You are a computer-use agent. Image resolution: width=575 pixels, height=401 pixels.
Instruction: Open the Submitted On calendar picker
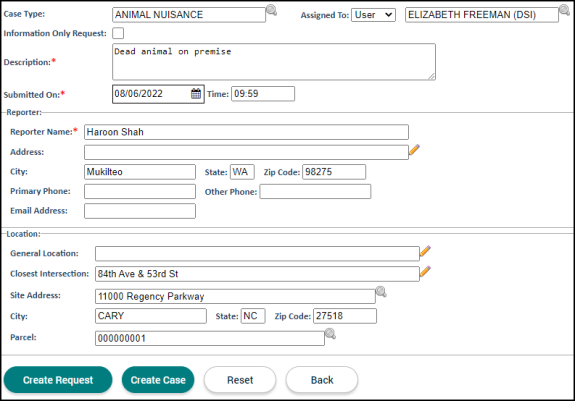pyautogui.click(x=196, y=94)
